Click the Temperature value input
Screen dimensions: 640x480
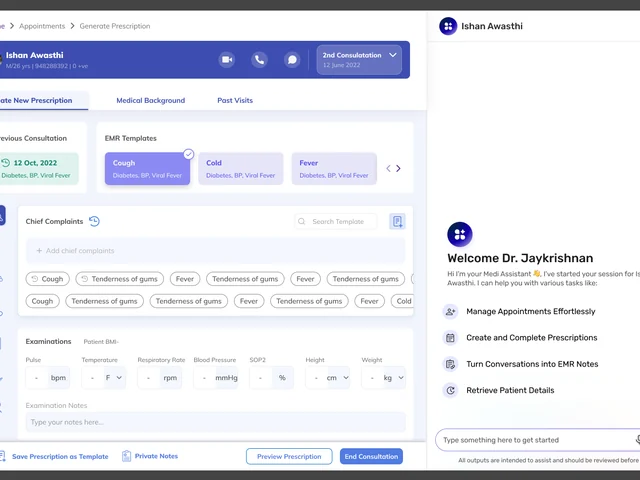[x=92, y=378]
